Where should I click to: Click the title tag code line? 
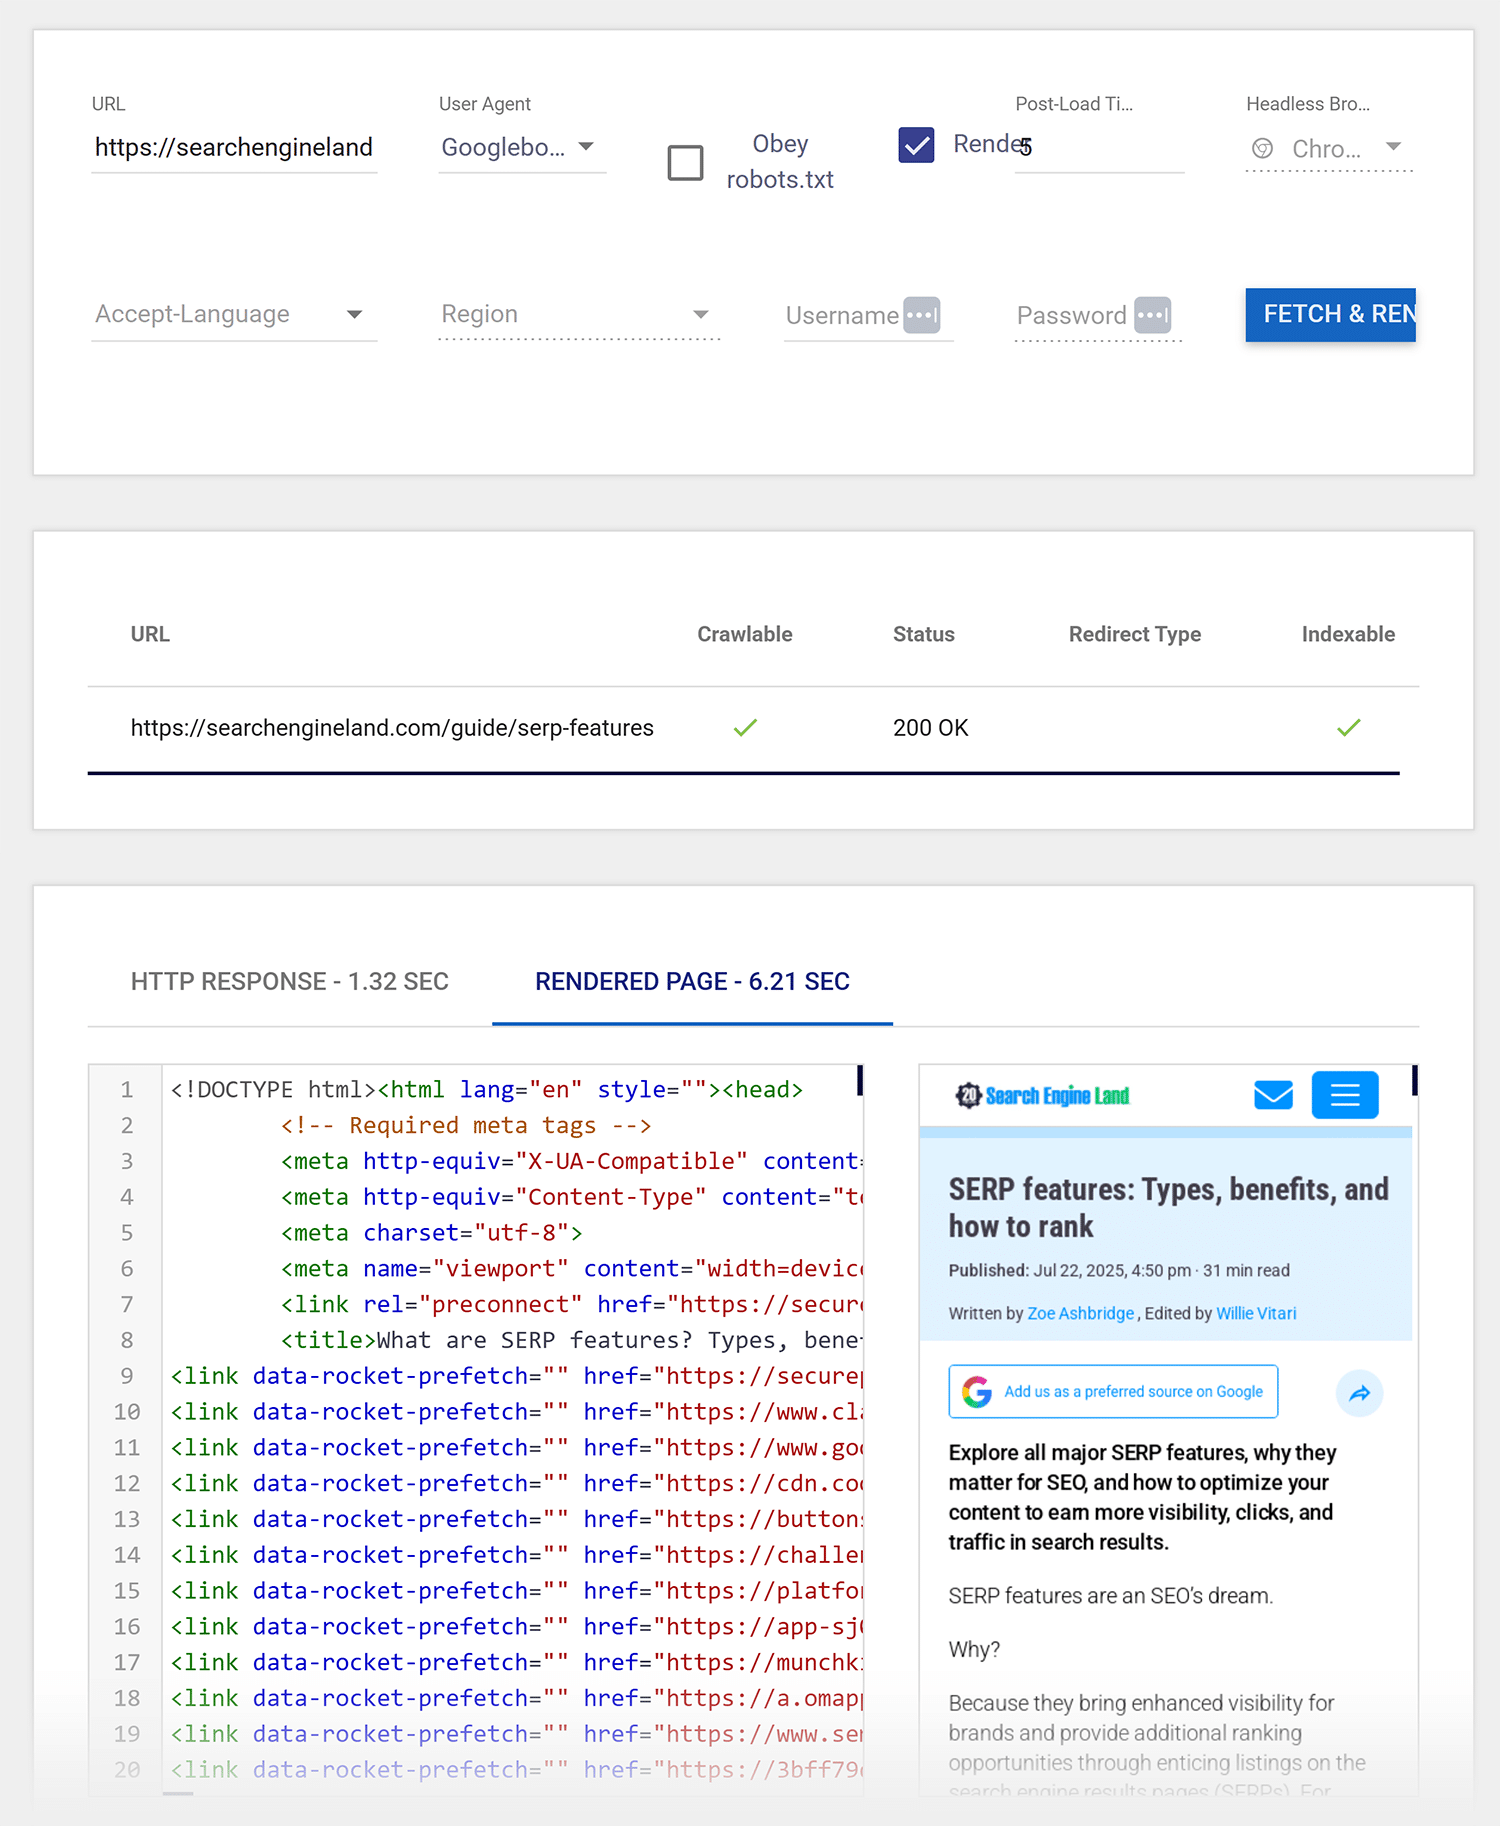571,1340
